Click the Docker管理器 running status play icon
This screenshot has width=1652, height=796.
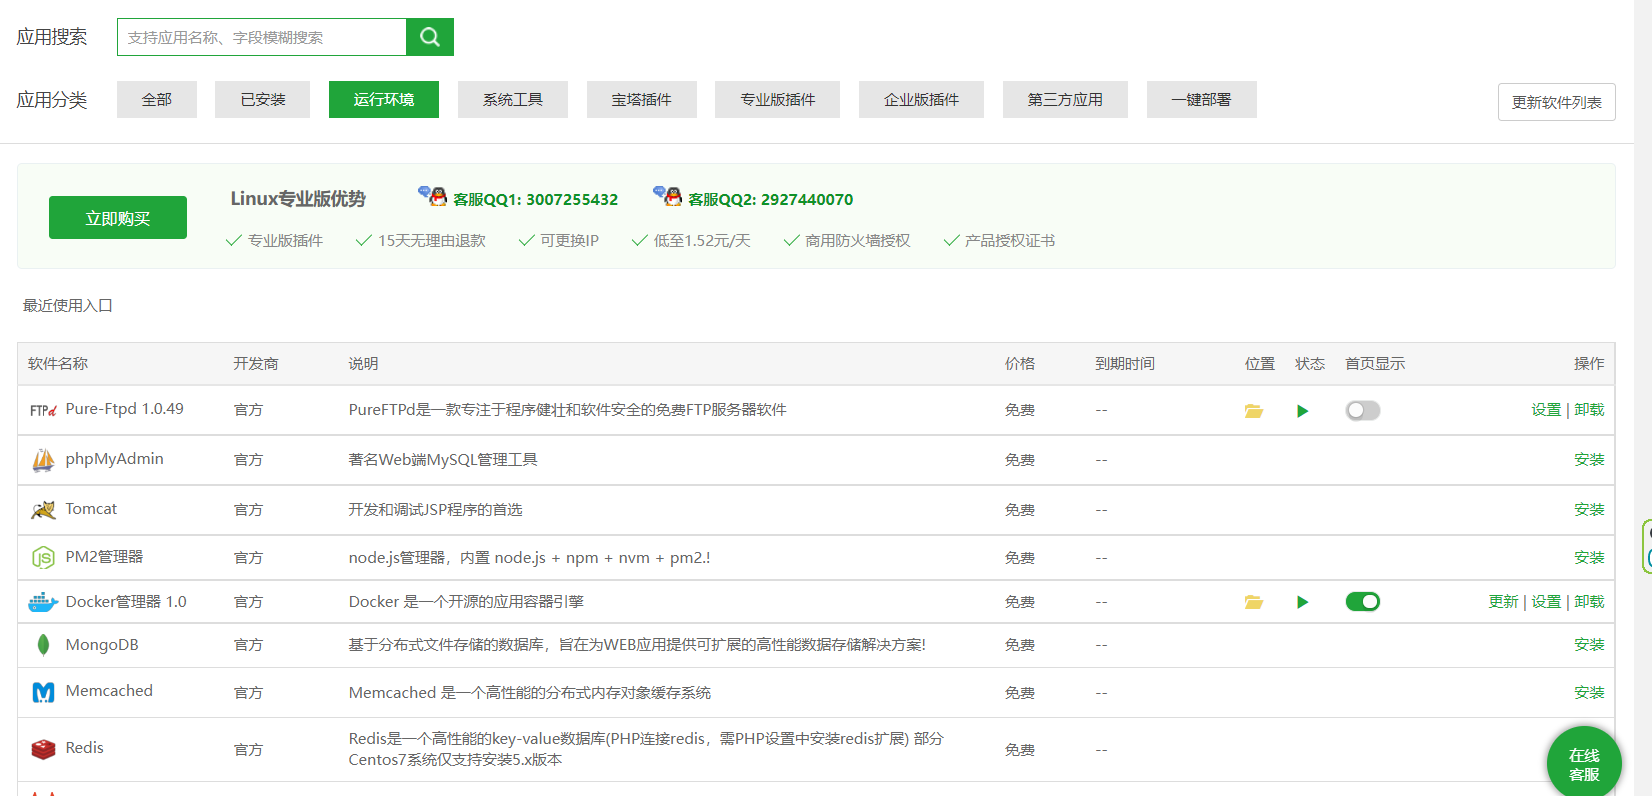pyautogui.click(x=1302, y=602)
